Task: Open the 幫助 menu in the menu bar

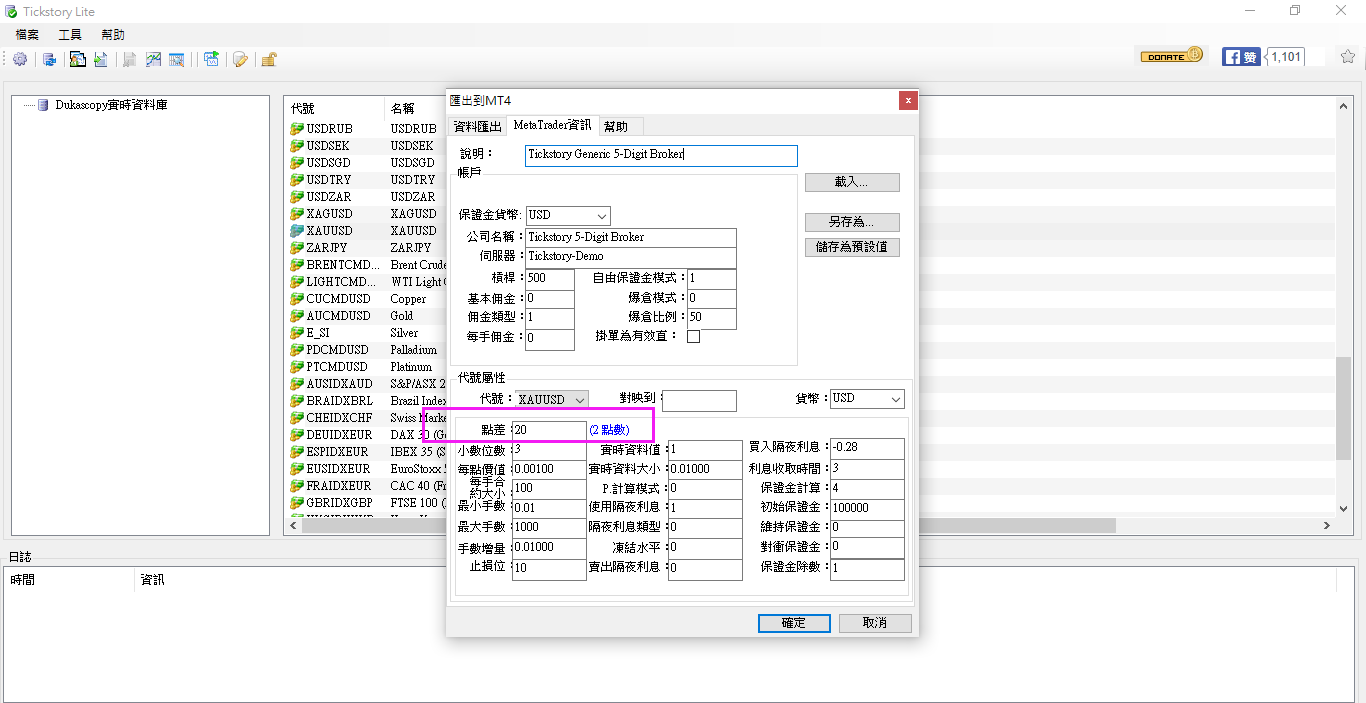Action: pyautogui.click(x=113, y=34)
